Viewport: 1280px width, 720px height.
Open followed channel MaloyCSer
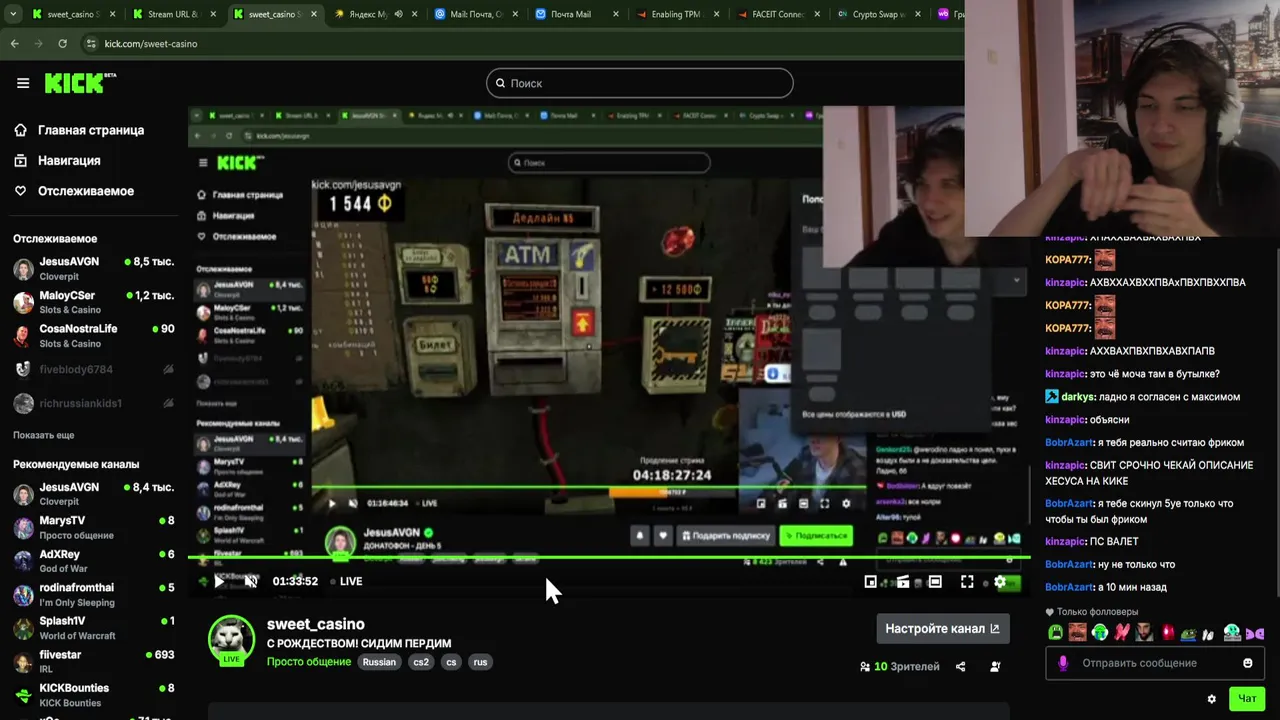(93, 302)
